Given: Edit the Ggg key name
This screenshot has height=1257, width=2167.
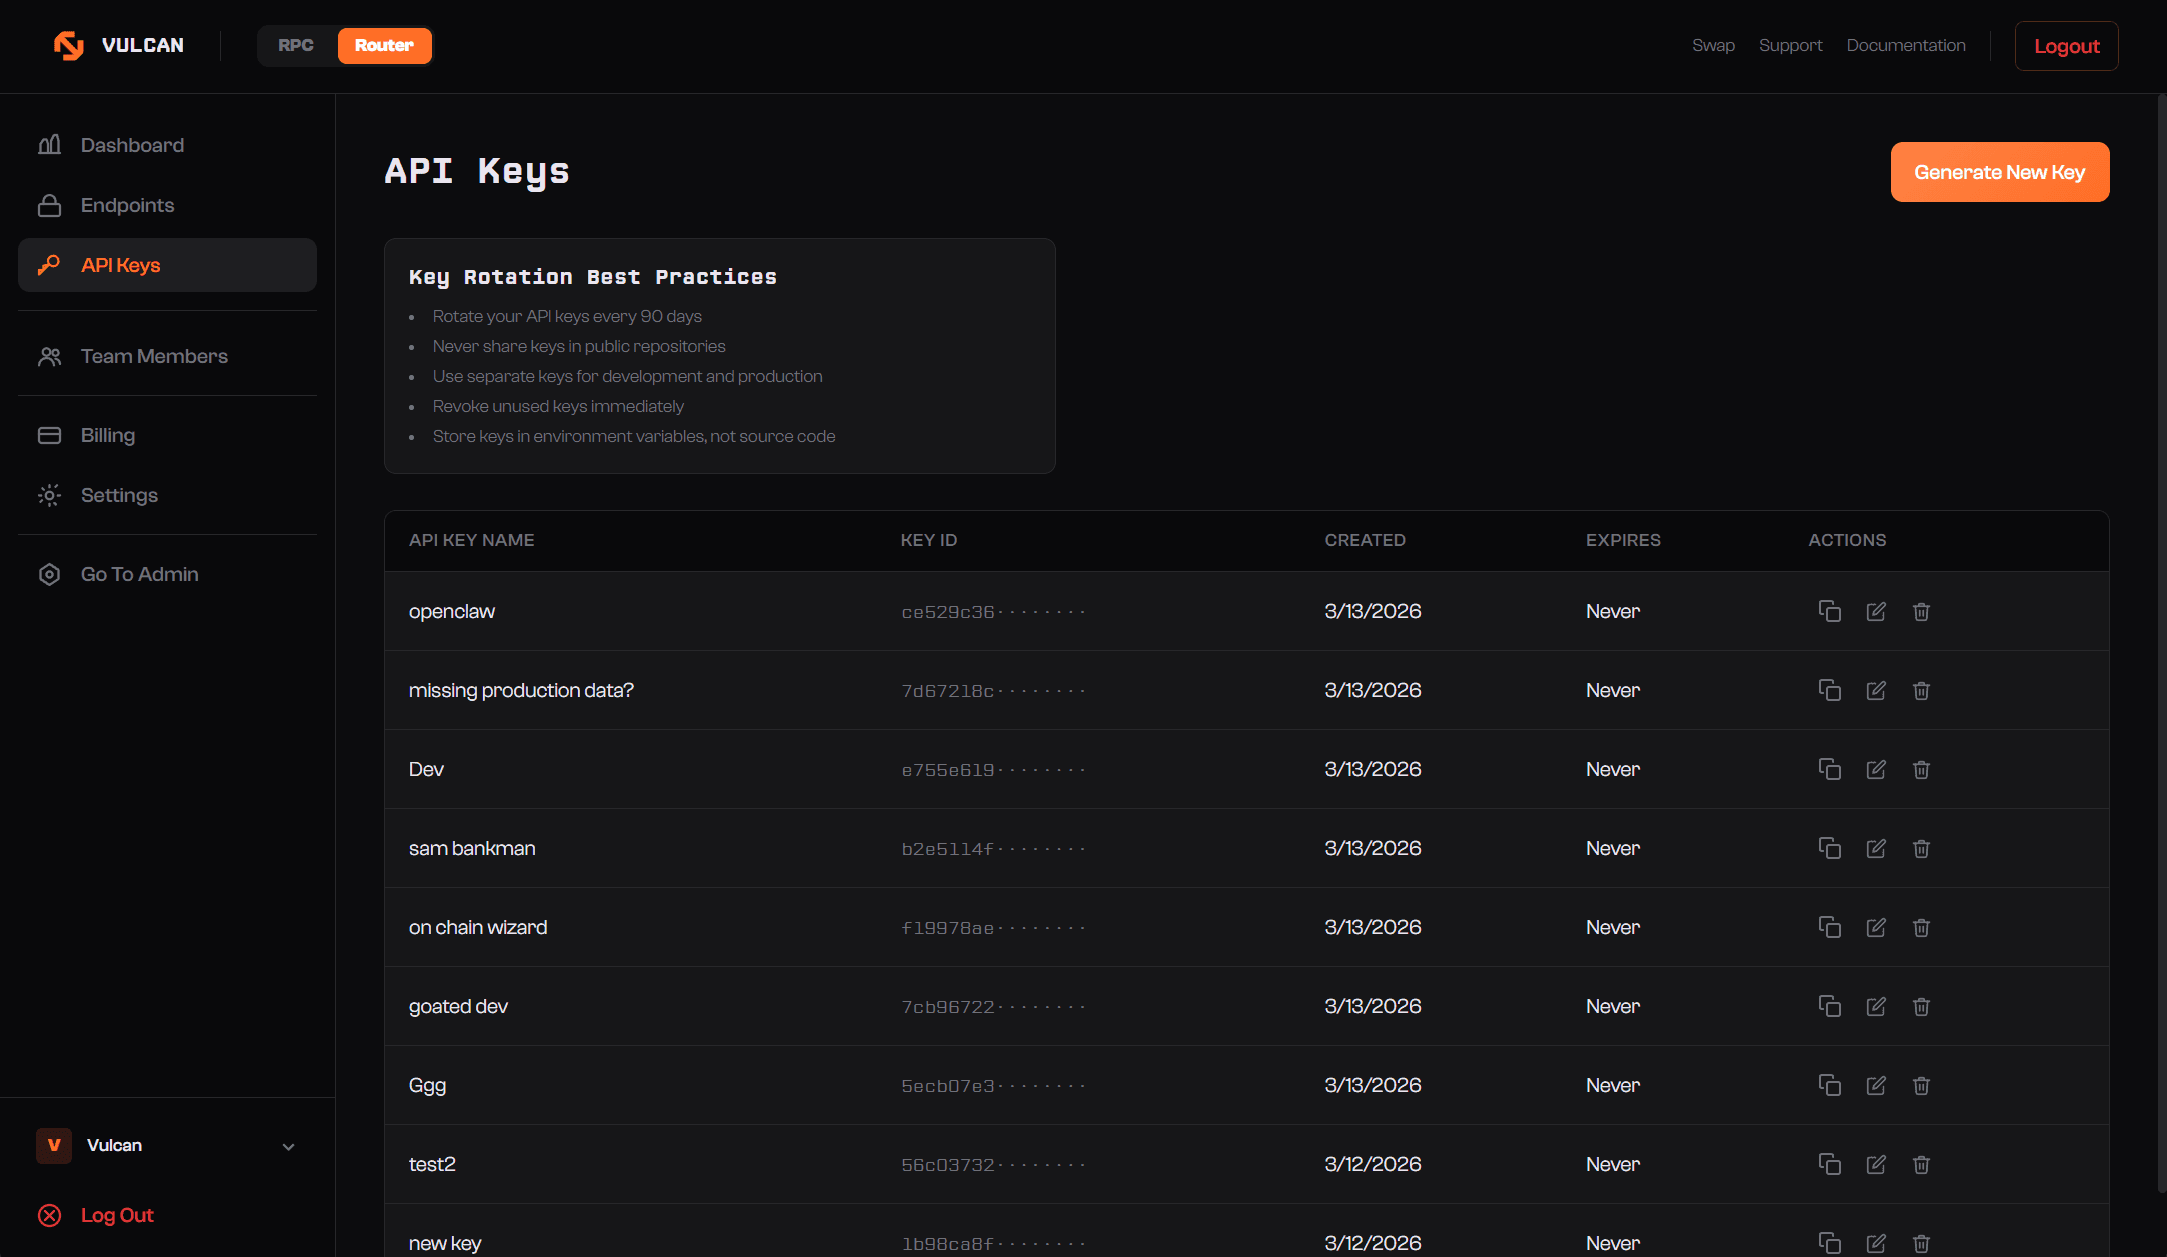Looking at the screenshot, I should [1876, 1085].
